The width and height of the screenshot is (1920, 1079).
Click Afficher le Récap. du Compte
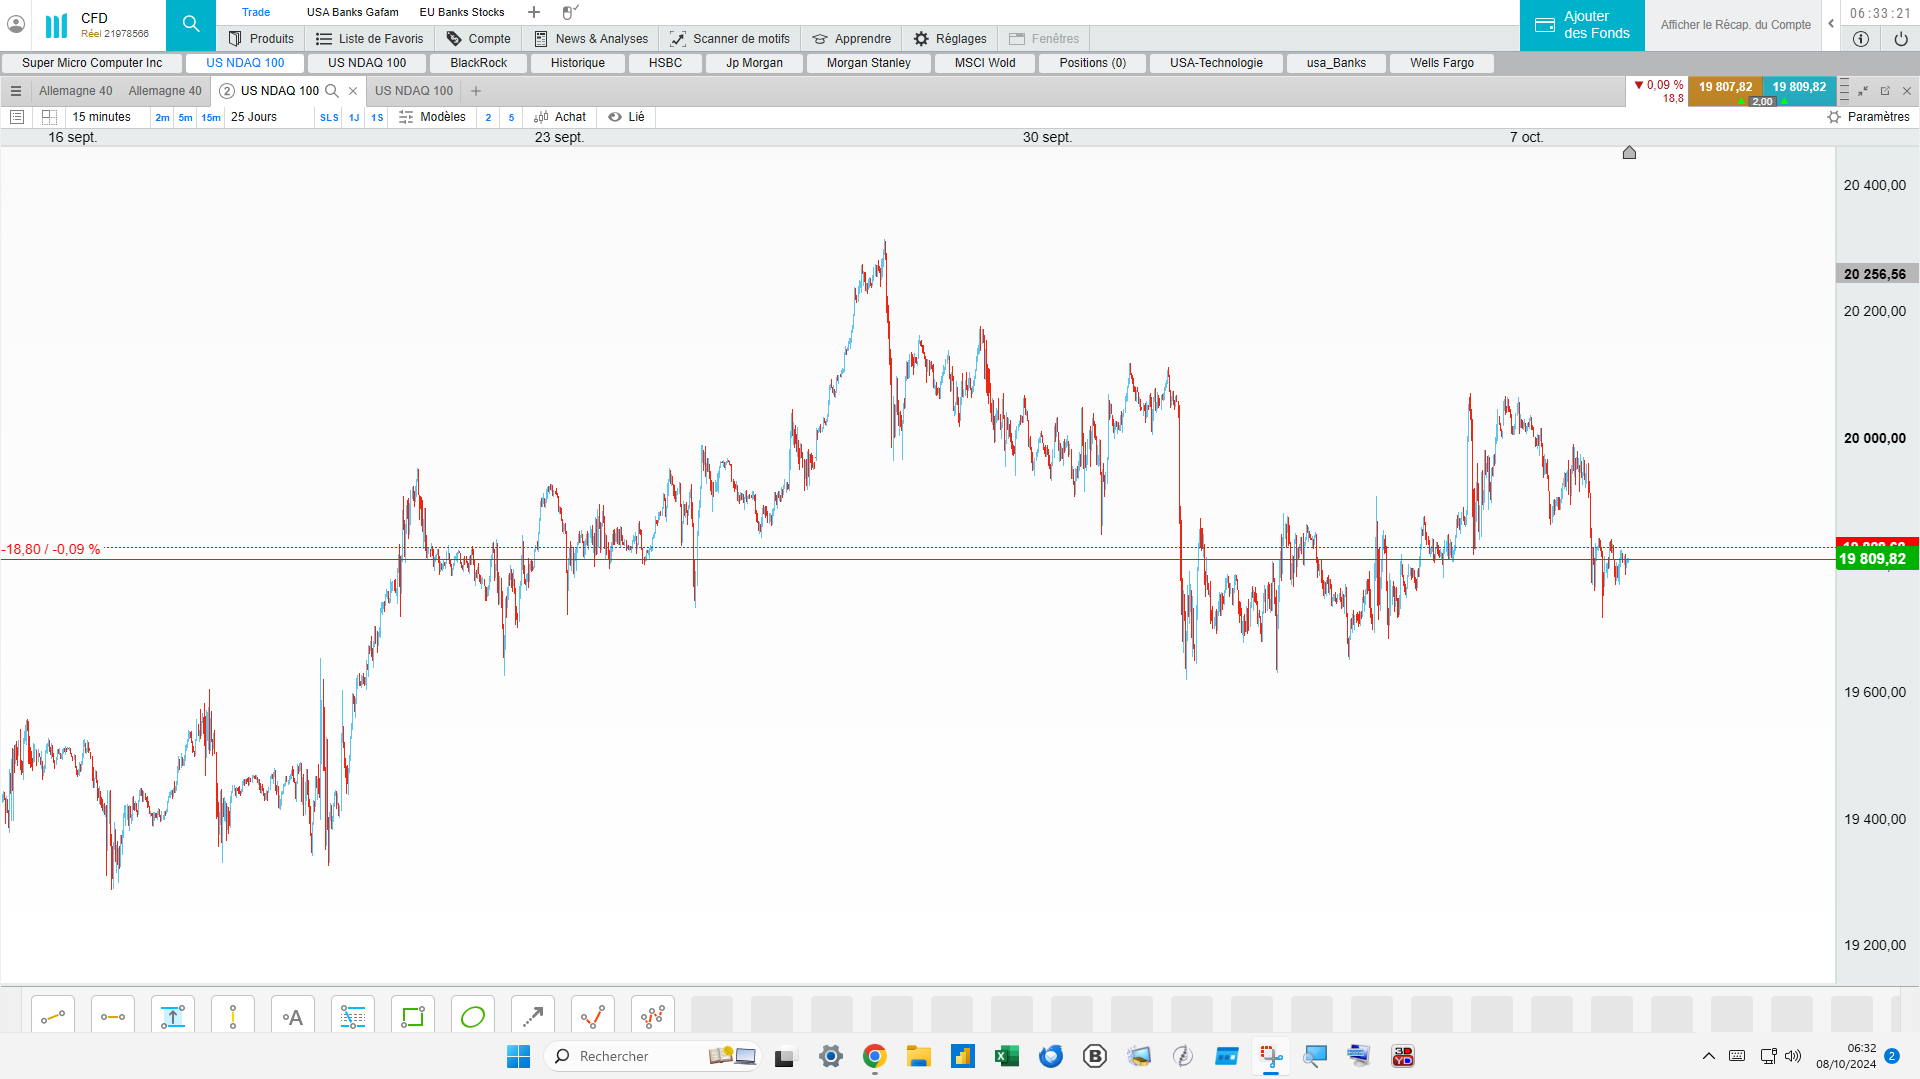coord(1735,25)
